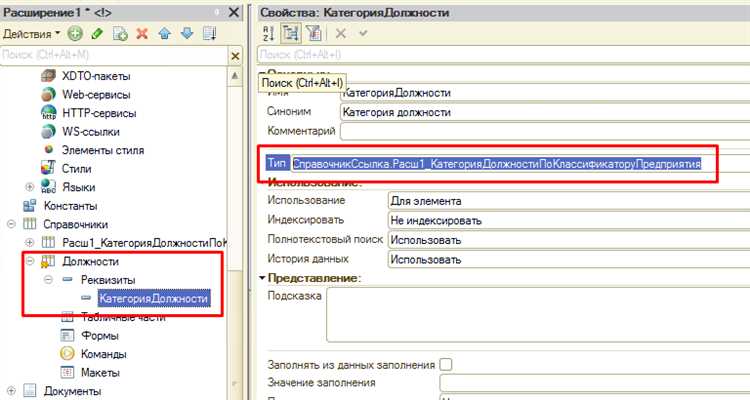This screenshot has width=750, height=400.
Task: Collapse the Реквизиты node under Должности
Action: pos(48,280)
